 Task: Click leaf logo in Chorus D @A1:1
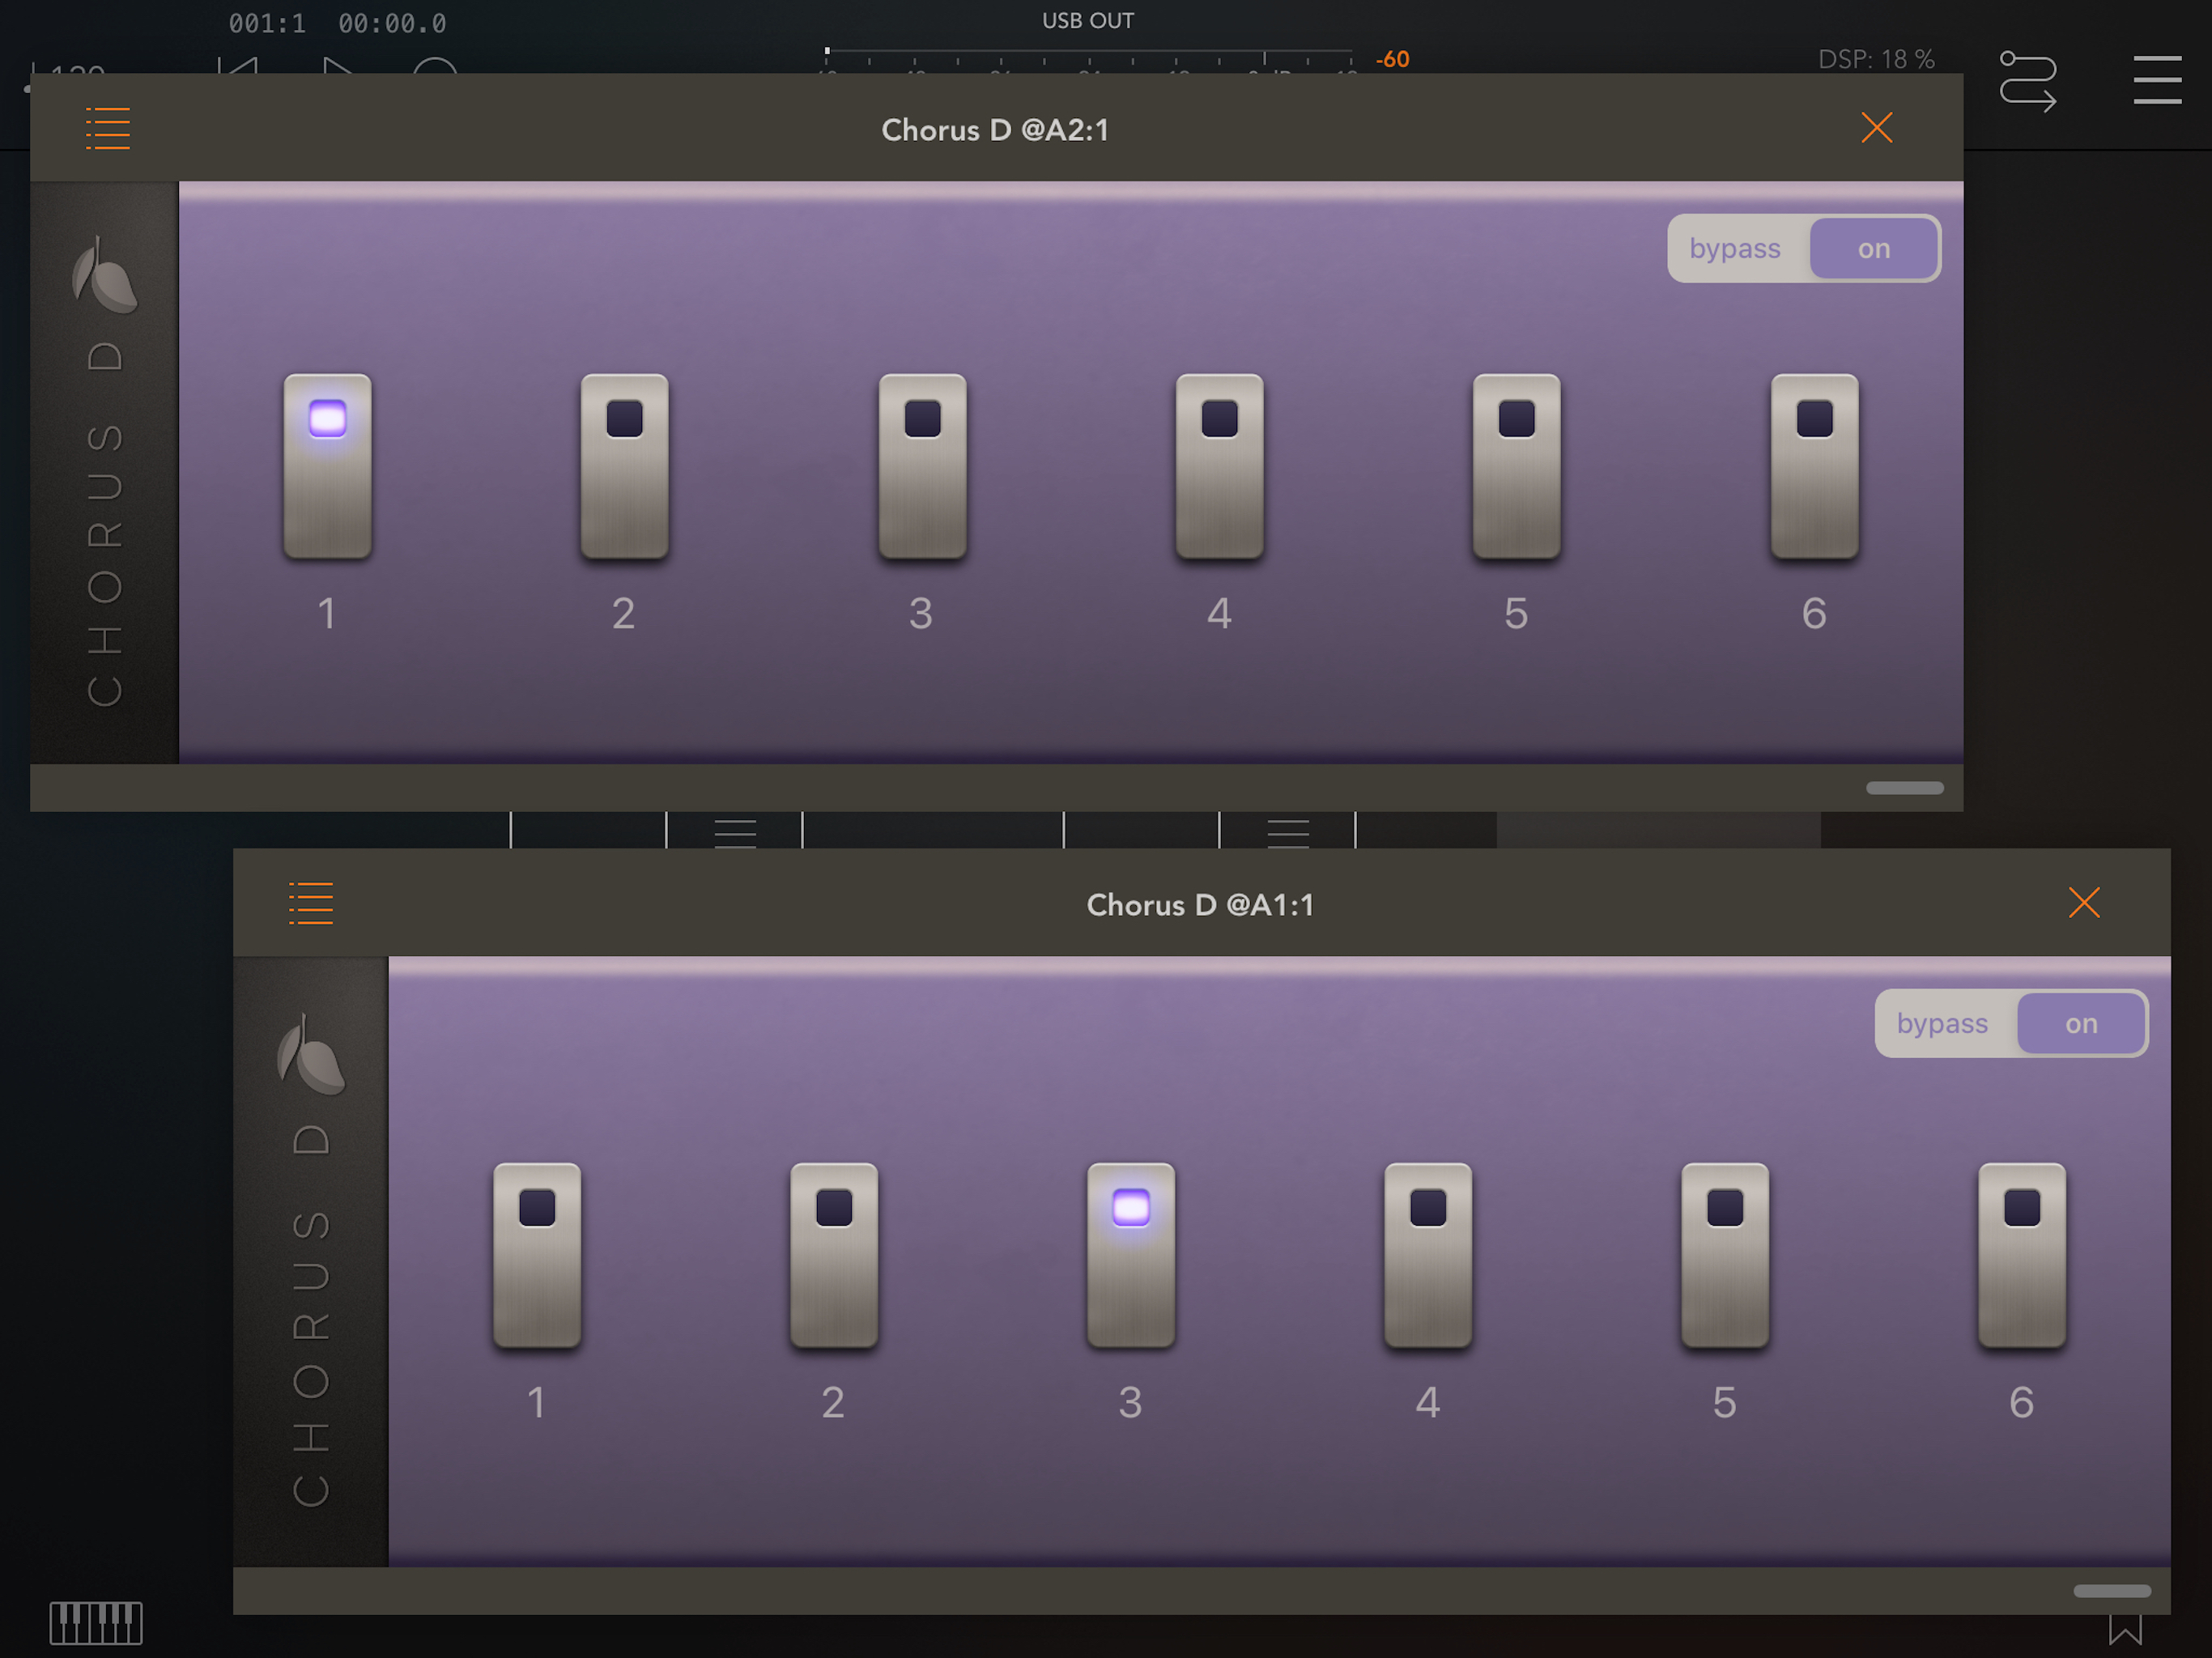(310, 1055)
